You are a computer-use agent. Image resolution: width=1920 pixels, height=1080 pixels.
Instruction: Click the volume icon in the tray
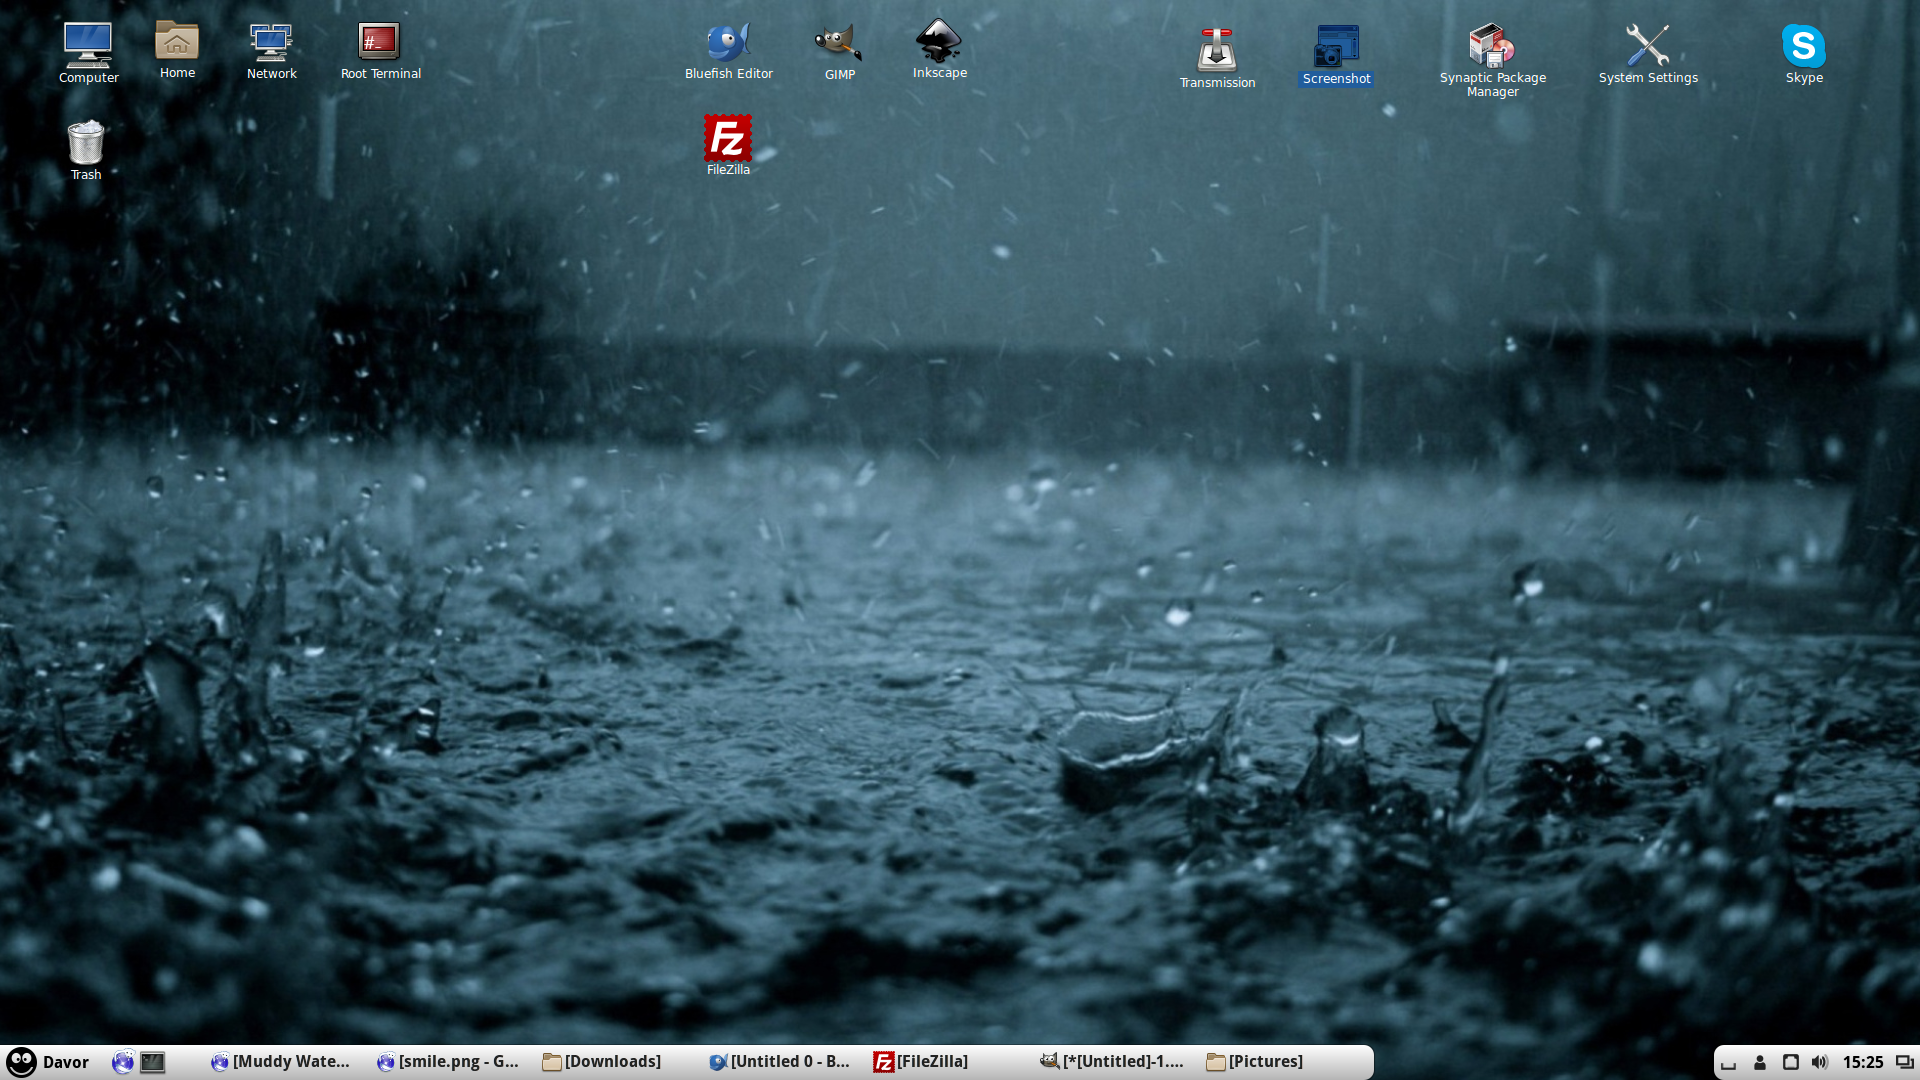pos(1819,1062)
